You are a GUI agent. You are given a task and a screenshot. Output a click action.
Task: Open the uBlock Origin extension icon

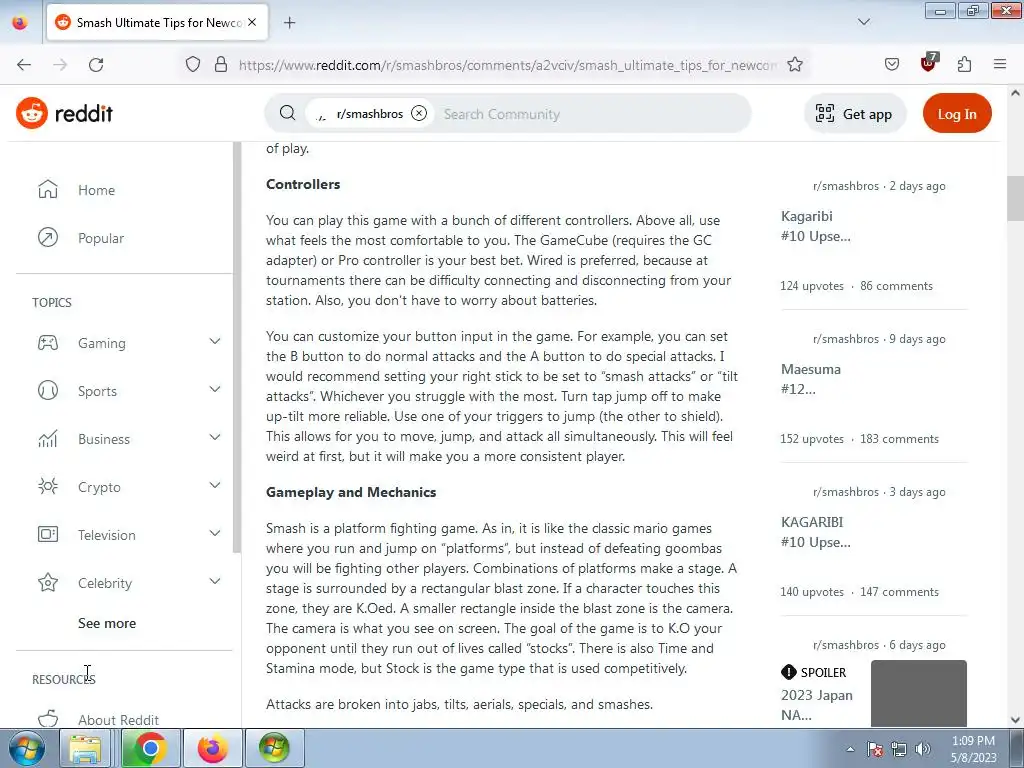928,63
